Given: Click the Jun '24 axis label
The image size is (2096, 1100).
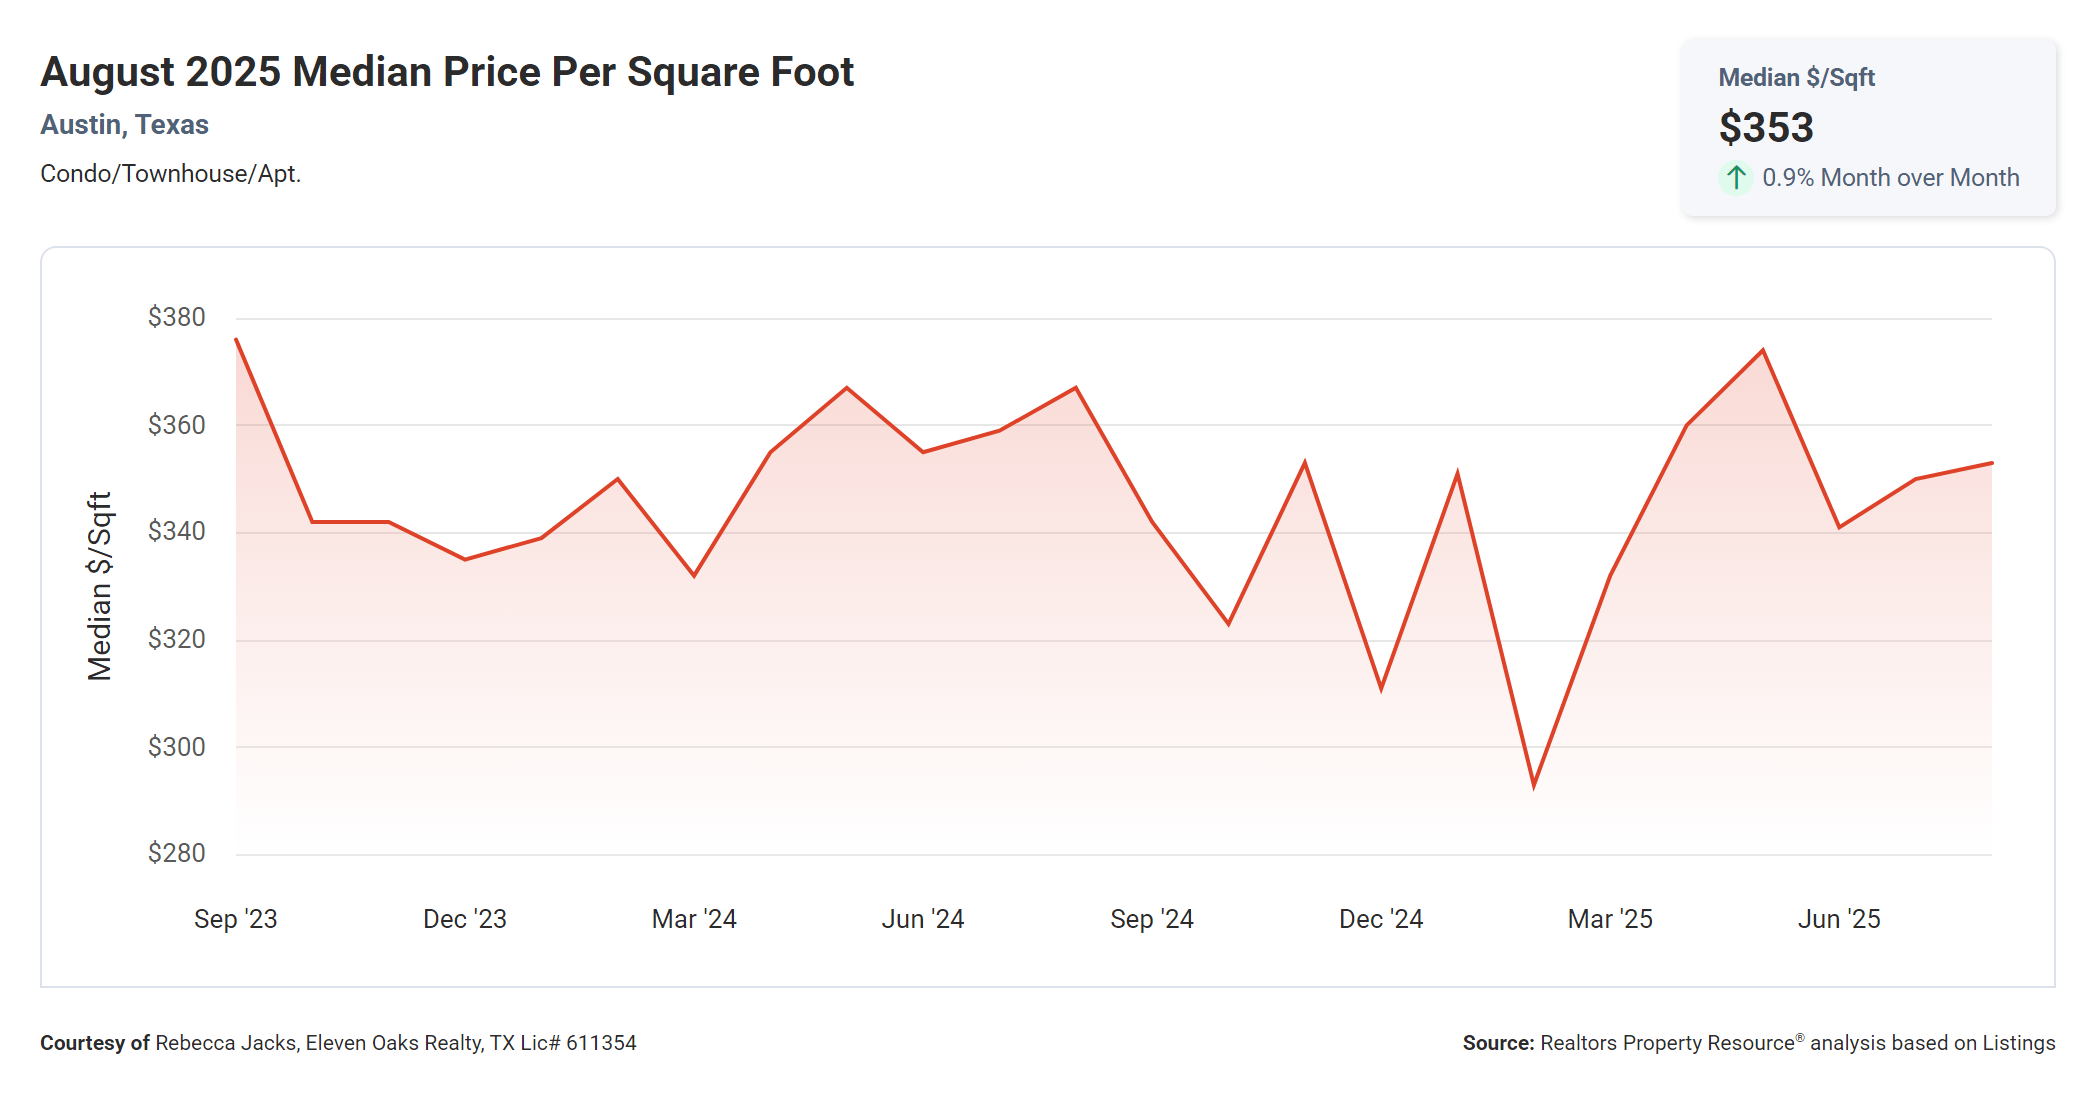Looking at the screenshot, I should [922, 919].
